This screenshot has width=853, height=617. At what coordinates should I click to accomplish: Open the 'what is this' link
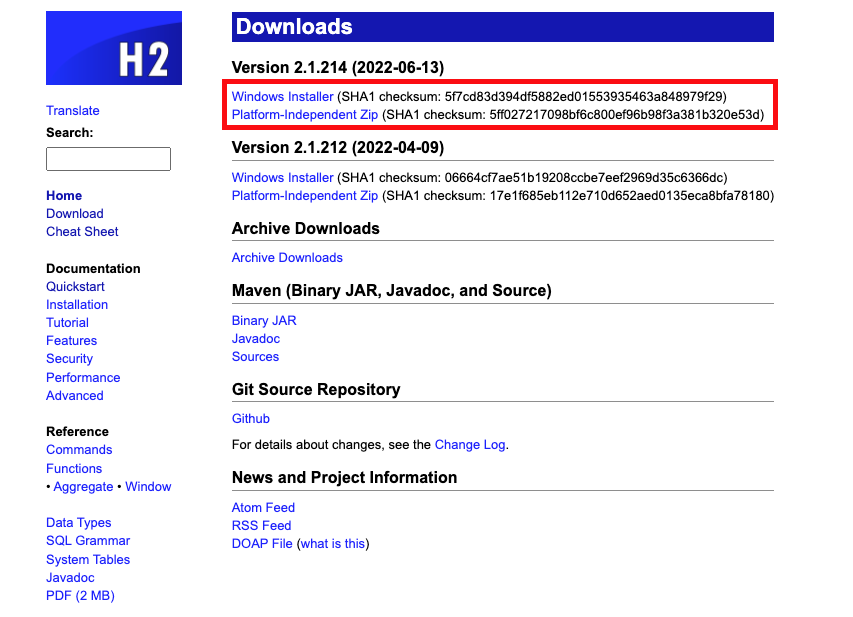click(x=333, y=543)
